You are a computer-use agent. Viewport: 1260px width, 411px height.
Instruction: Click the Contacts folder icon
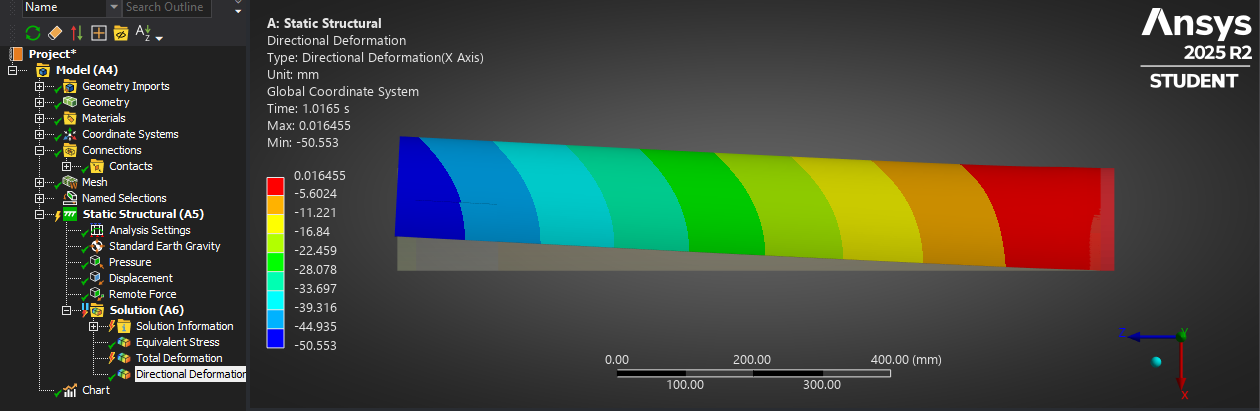pyautogui.click(x=96, y=166)
